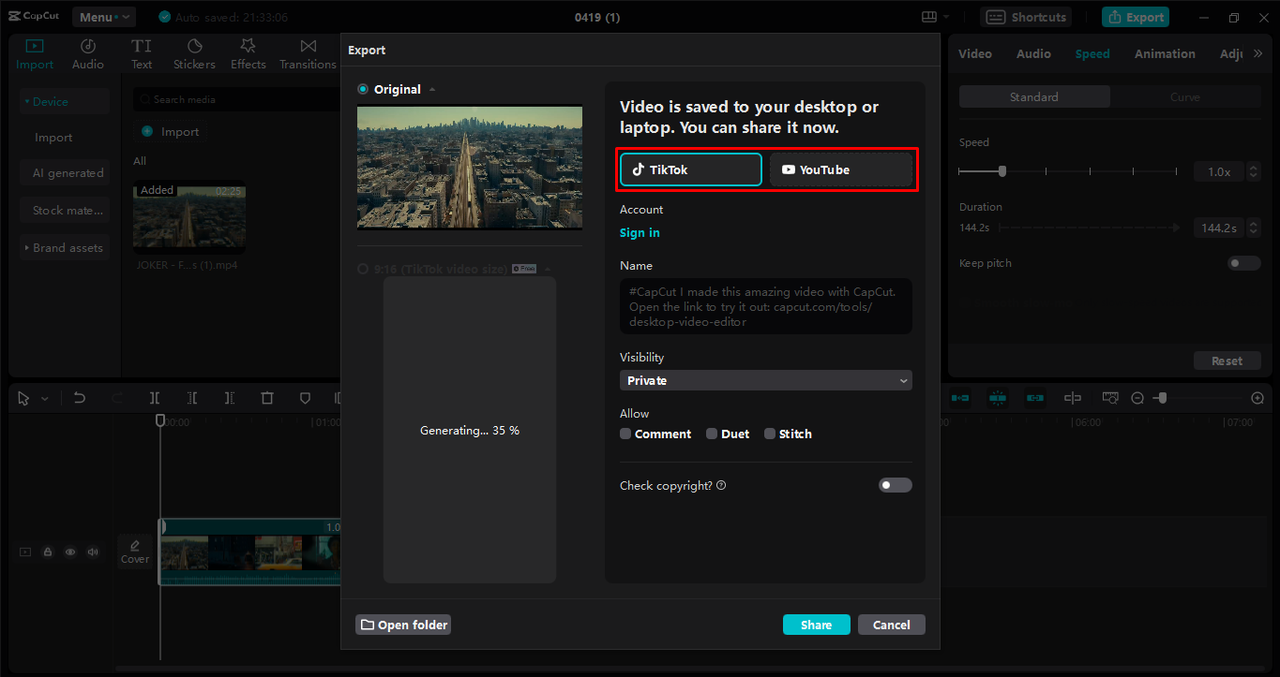Image resolution: width=1280 pixels, height=677 pixels.
Task: Click the Reset button in Speed panel
Action: click(1227, 361)
